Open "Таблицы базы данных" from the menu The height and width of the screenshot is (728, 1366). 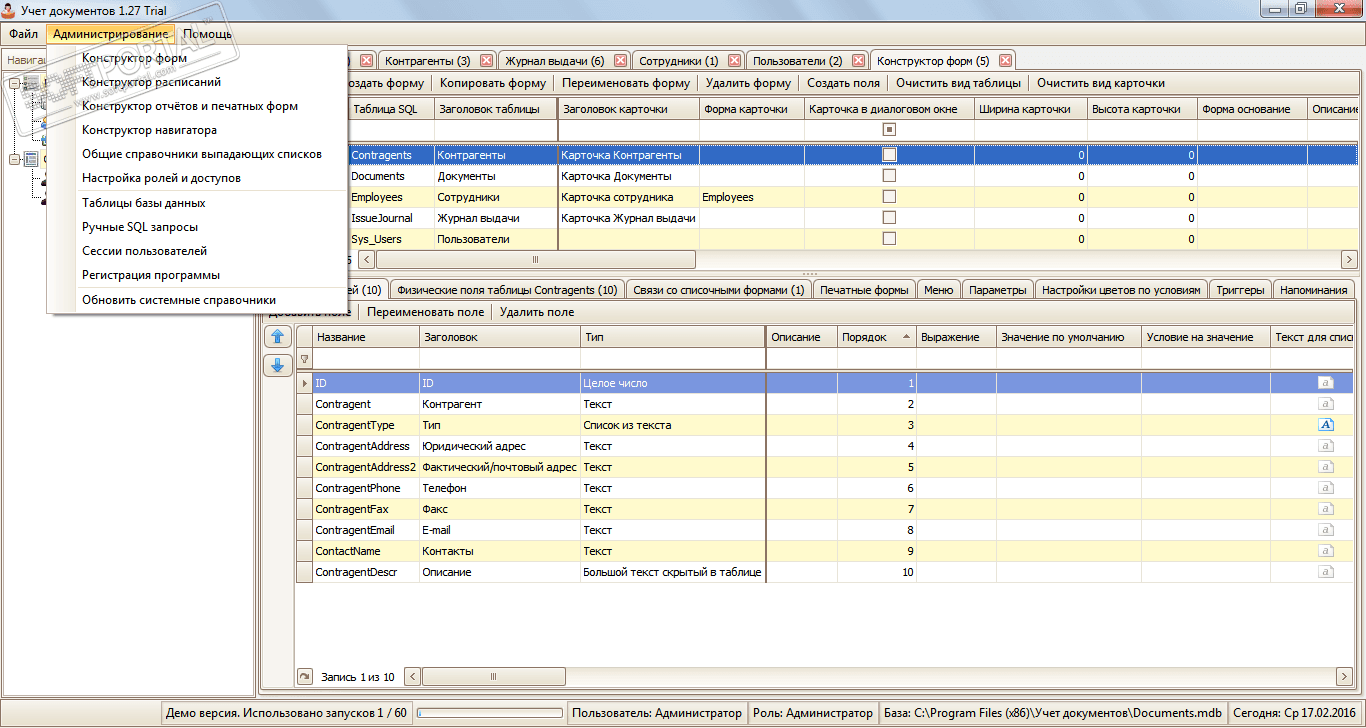(144, 203)
